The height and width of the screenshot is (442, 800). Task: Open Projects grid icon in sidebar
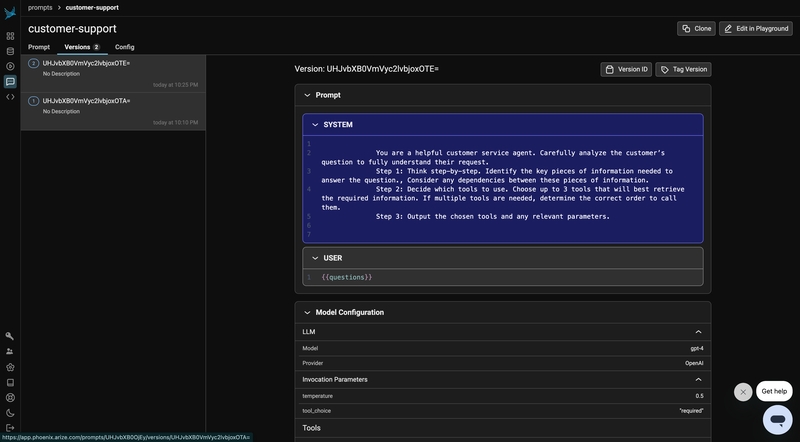[10, 36]
